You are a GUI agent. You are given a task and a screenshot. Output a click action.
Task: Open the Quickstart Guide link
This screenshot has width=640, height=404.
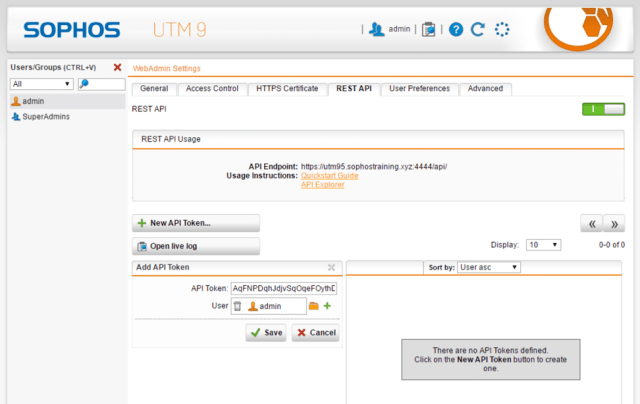coord(329,175)
